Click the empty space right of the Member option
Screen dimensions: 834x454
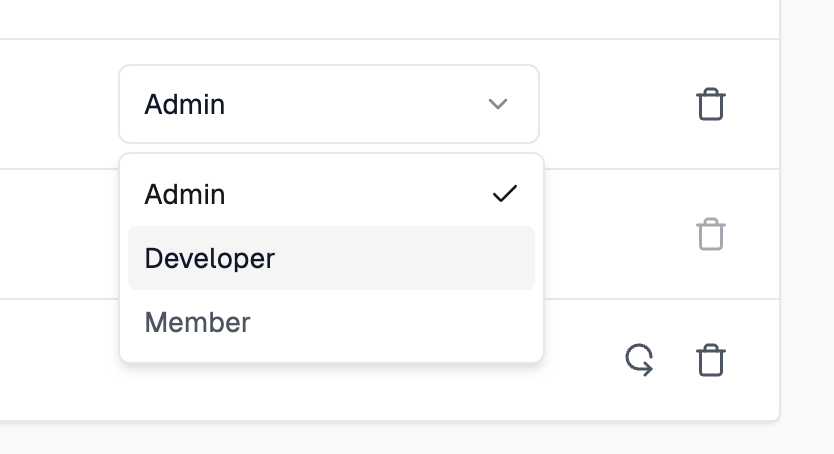(x=393, y=322)
